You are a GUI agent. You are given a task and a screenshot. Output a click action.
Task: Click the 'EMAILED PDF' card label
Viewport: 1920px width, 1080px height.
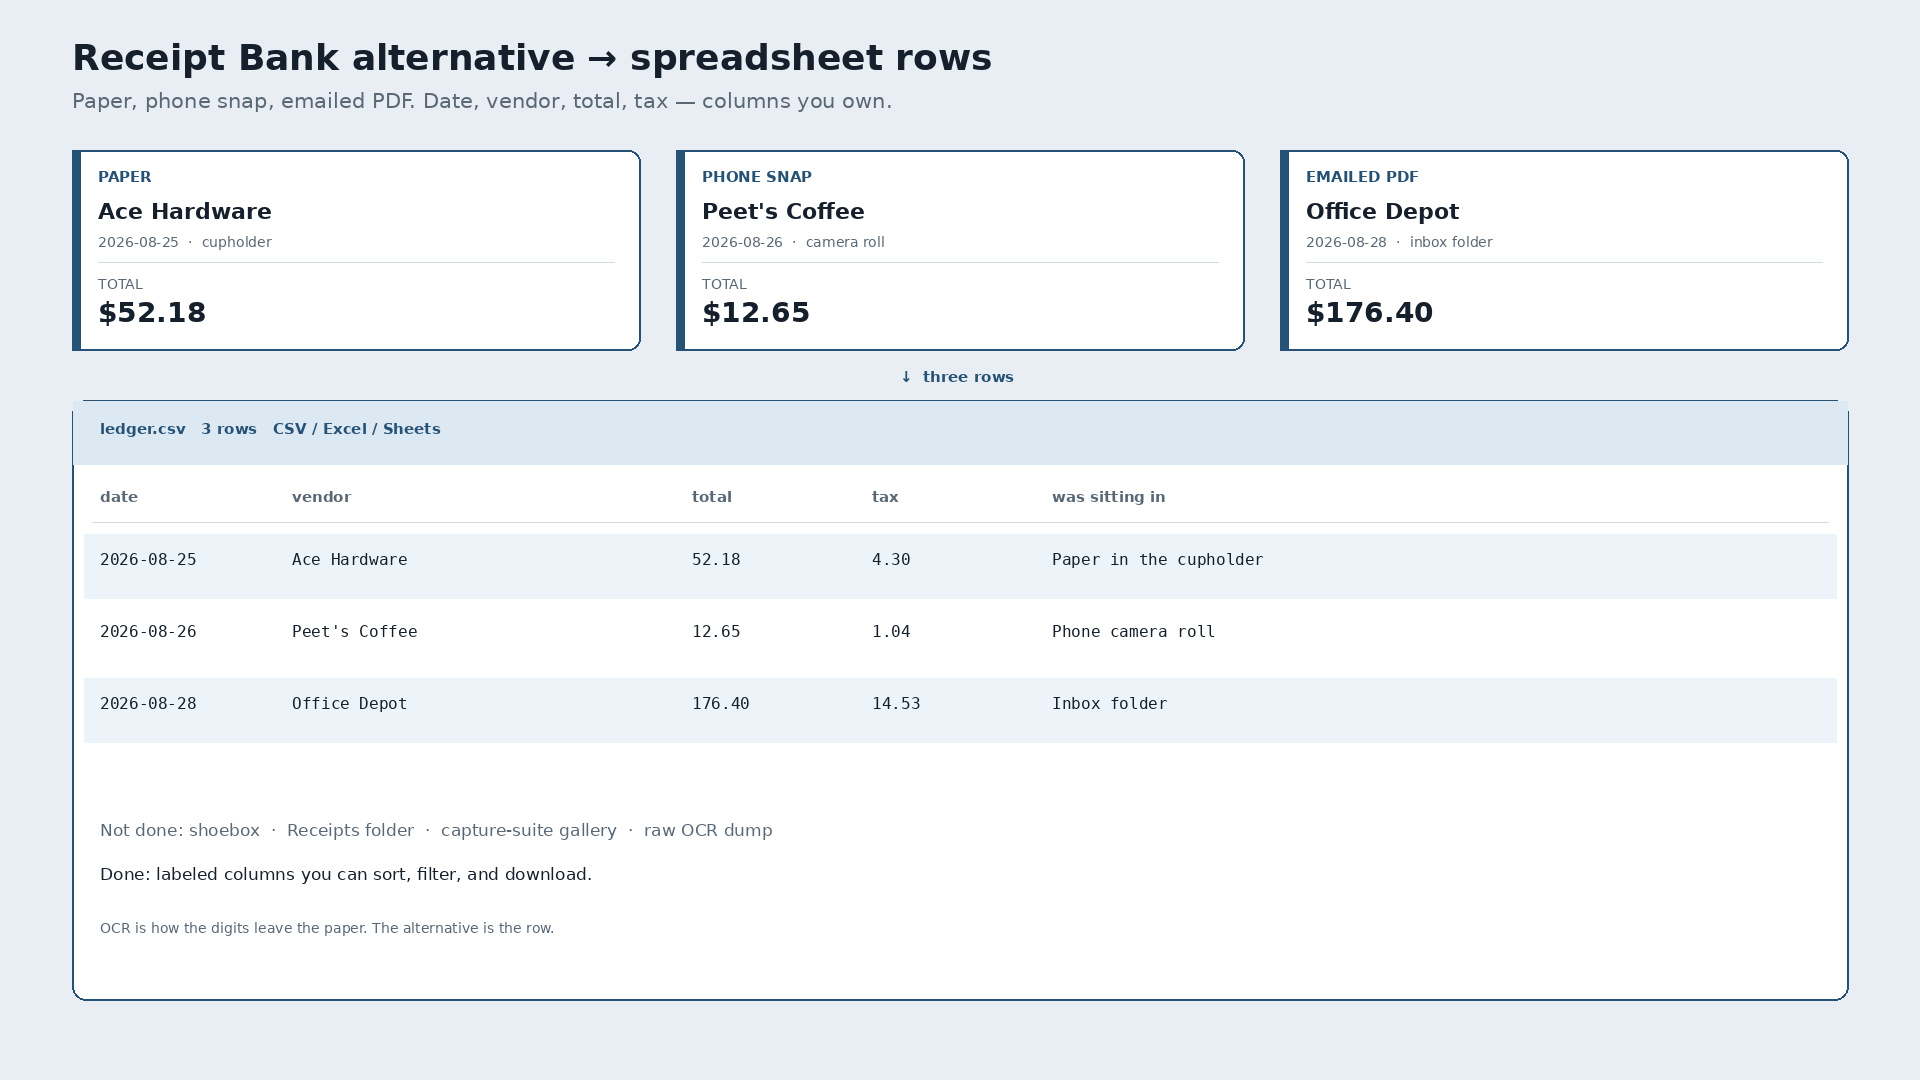[1362, 177]
